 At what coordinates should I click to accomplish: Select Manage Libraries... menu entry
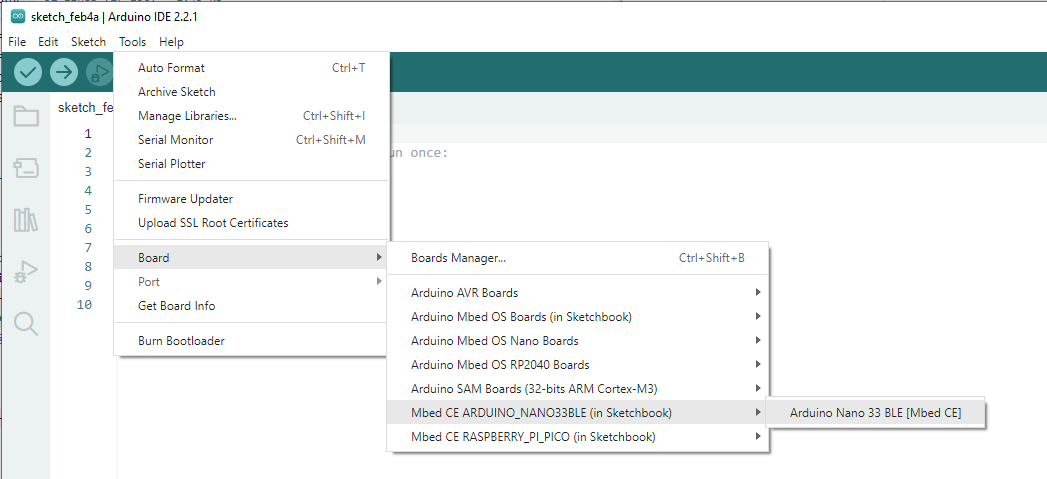tap(251, 116)
